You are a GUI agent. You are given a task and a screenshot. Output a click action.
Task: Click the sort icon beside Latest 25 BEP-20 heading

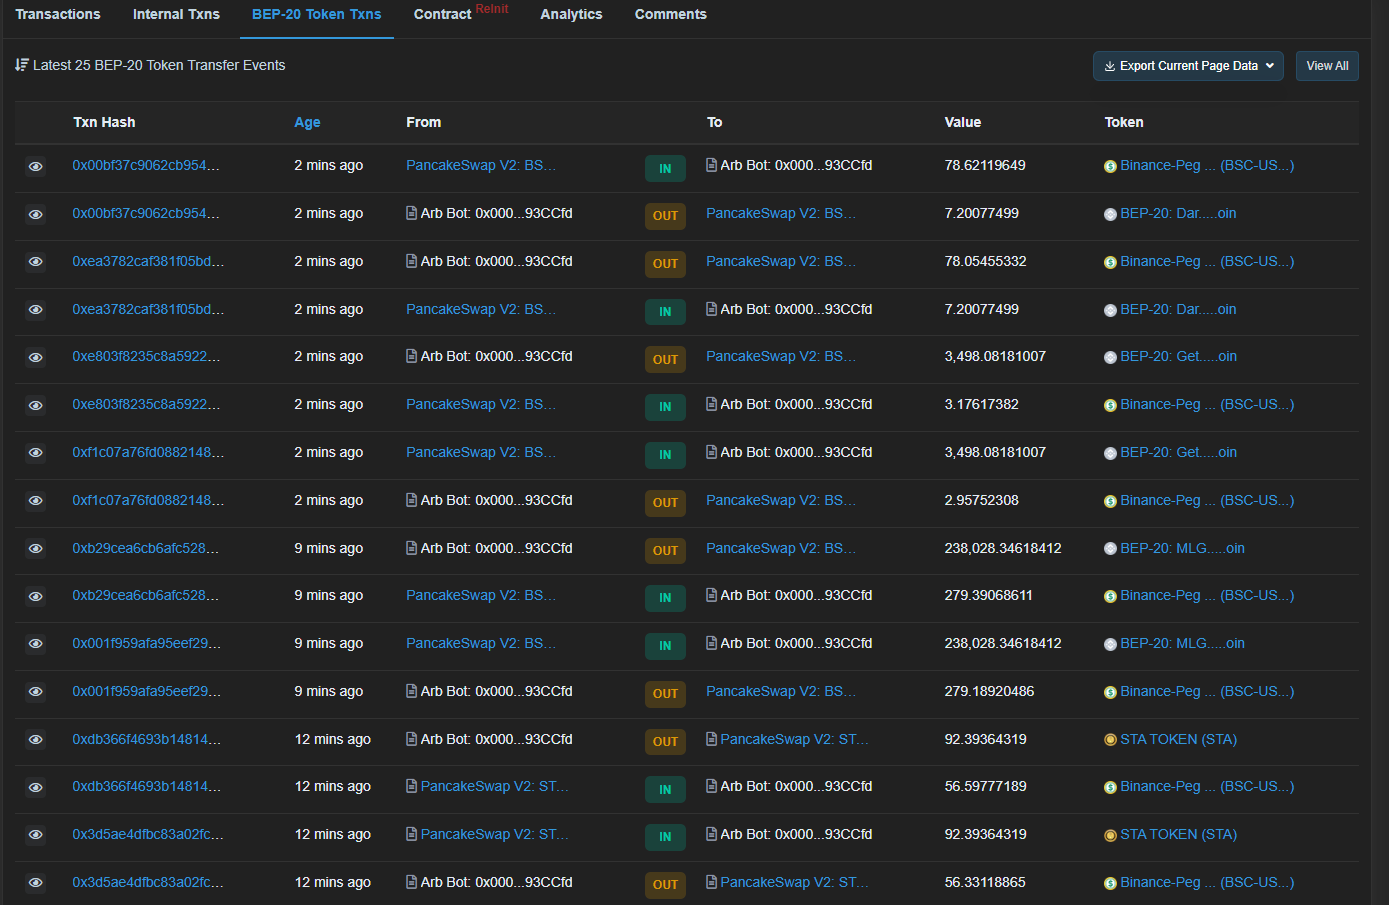22,65
